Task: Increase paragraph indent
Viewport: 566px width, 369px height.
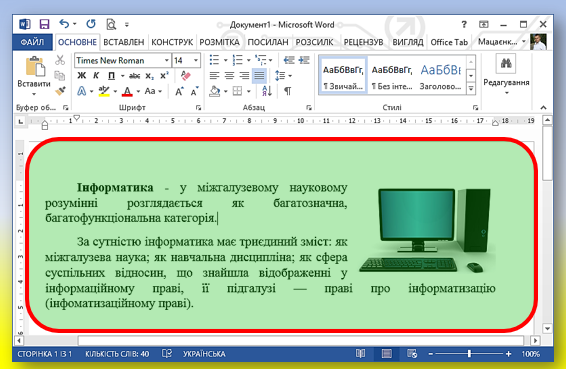Action: (x=304, y=60)
